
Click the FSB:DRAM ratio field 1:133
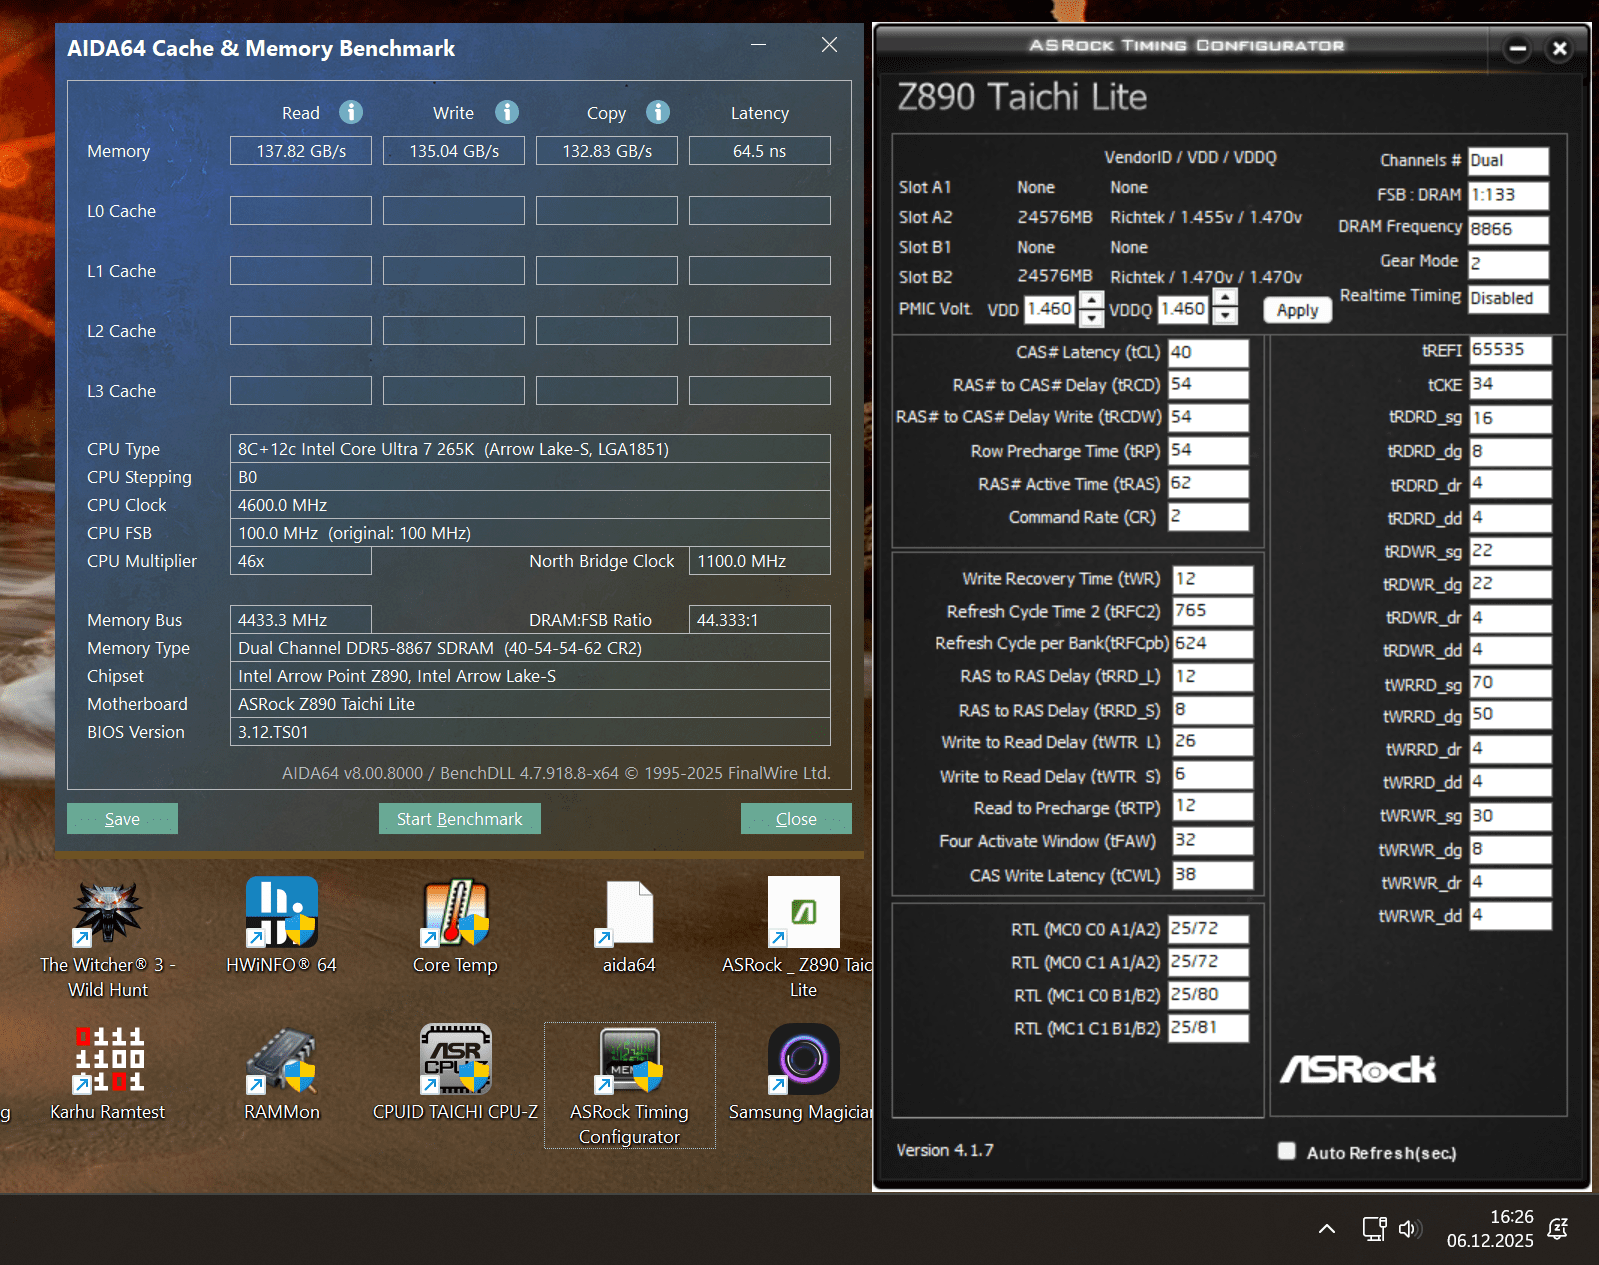(1508, 194)
